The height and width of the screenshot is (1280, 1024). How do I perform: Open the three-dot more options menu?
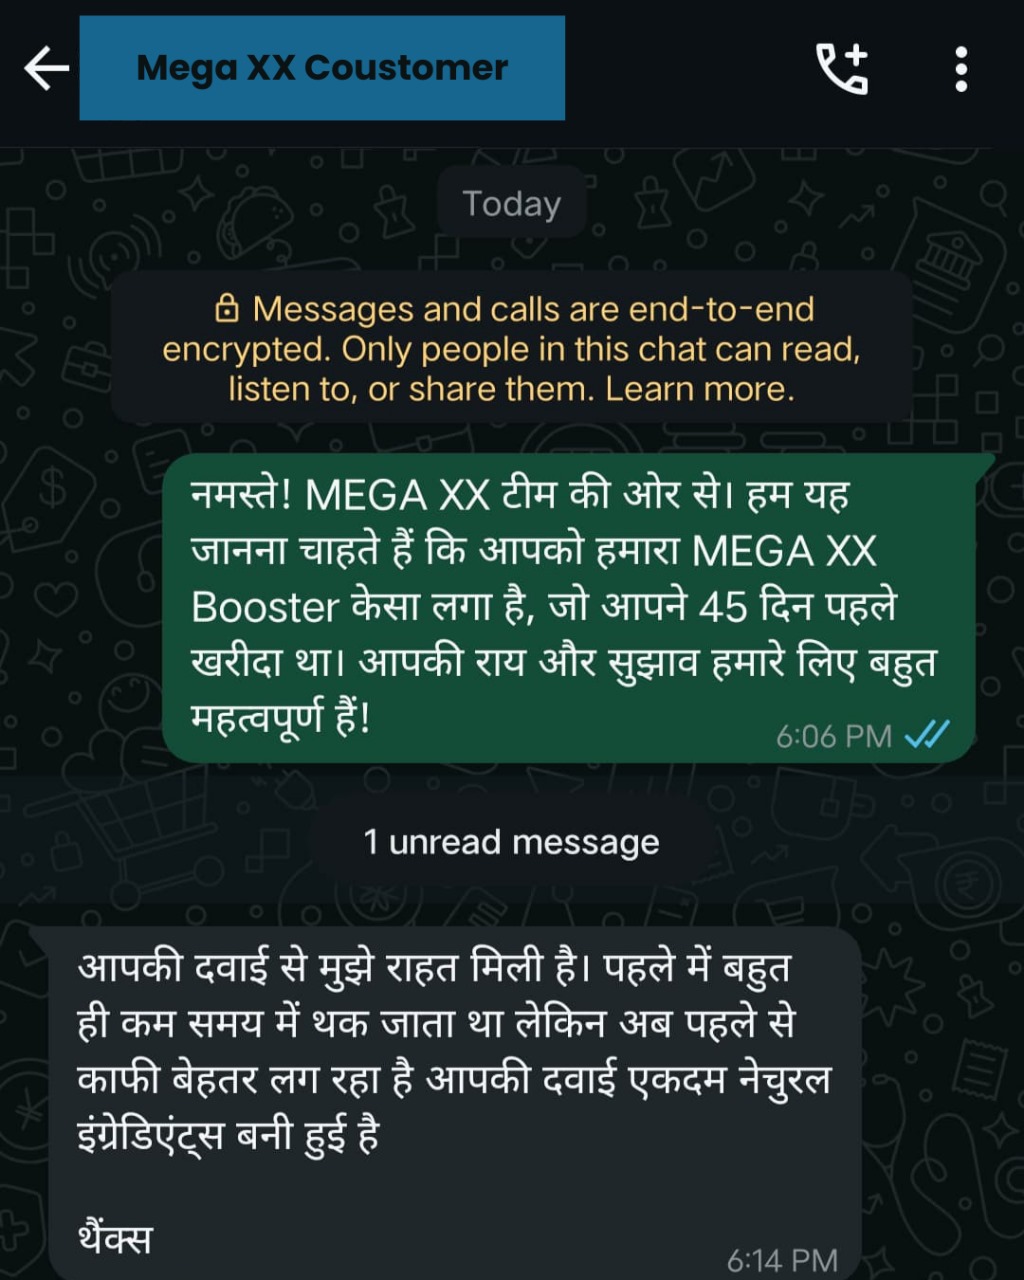pos(961,69)
